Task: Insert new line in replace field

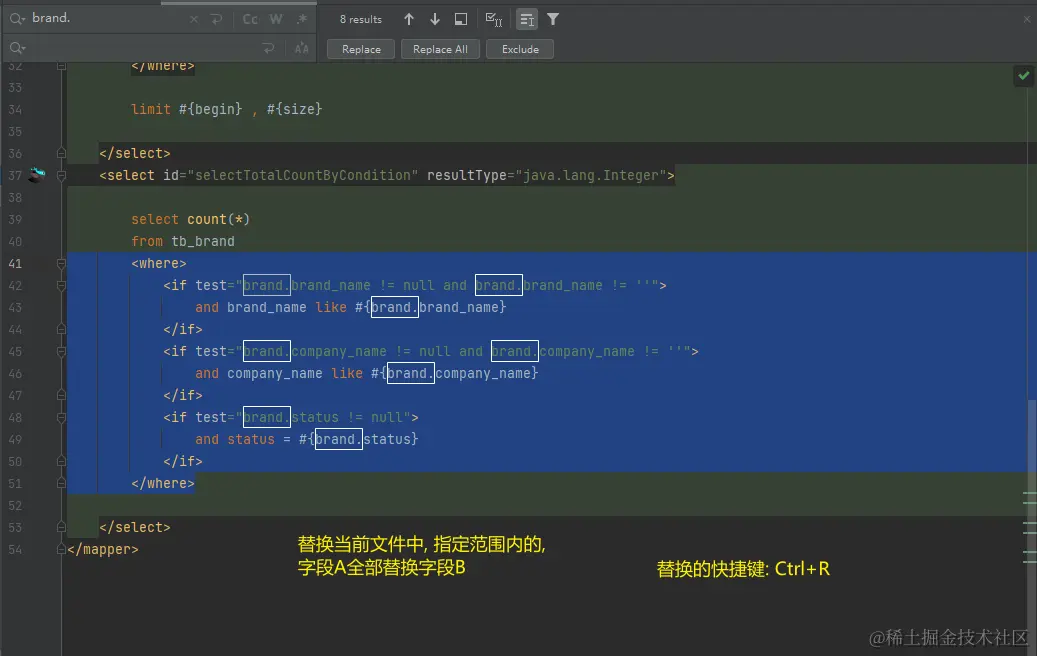Action: 268,48
